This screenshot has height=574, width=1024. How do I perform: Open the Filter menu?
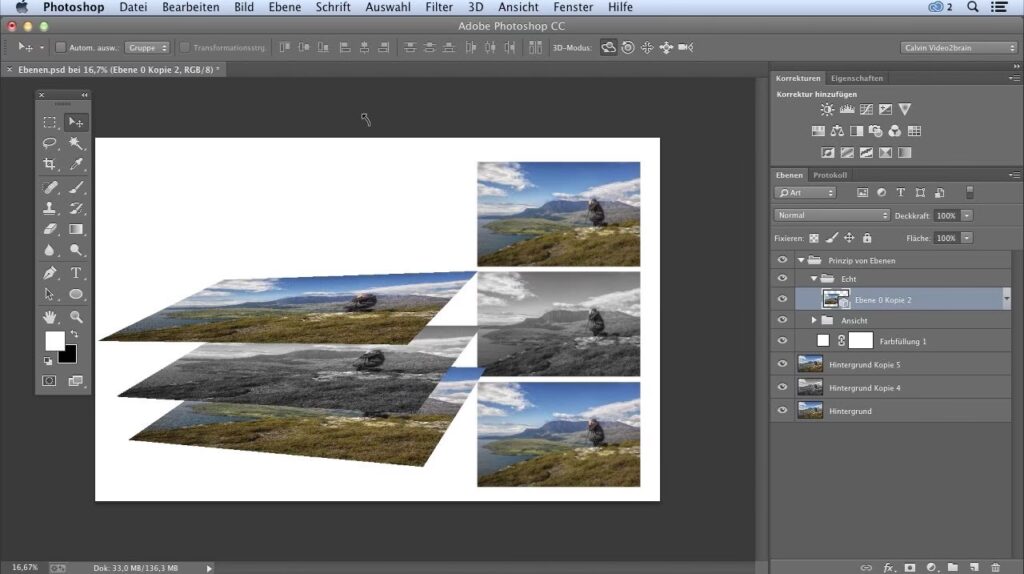pyautogui.click(x=438, y=7)
